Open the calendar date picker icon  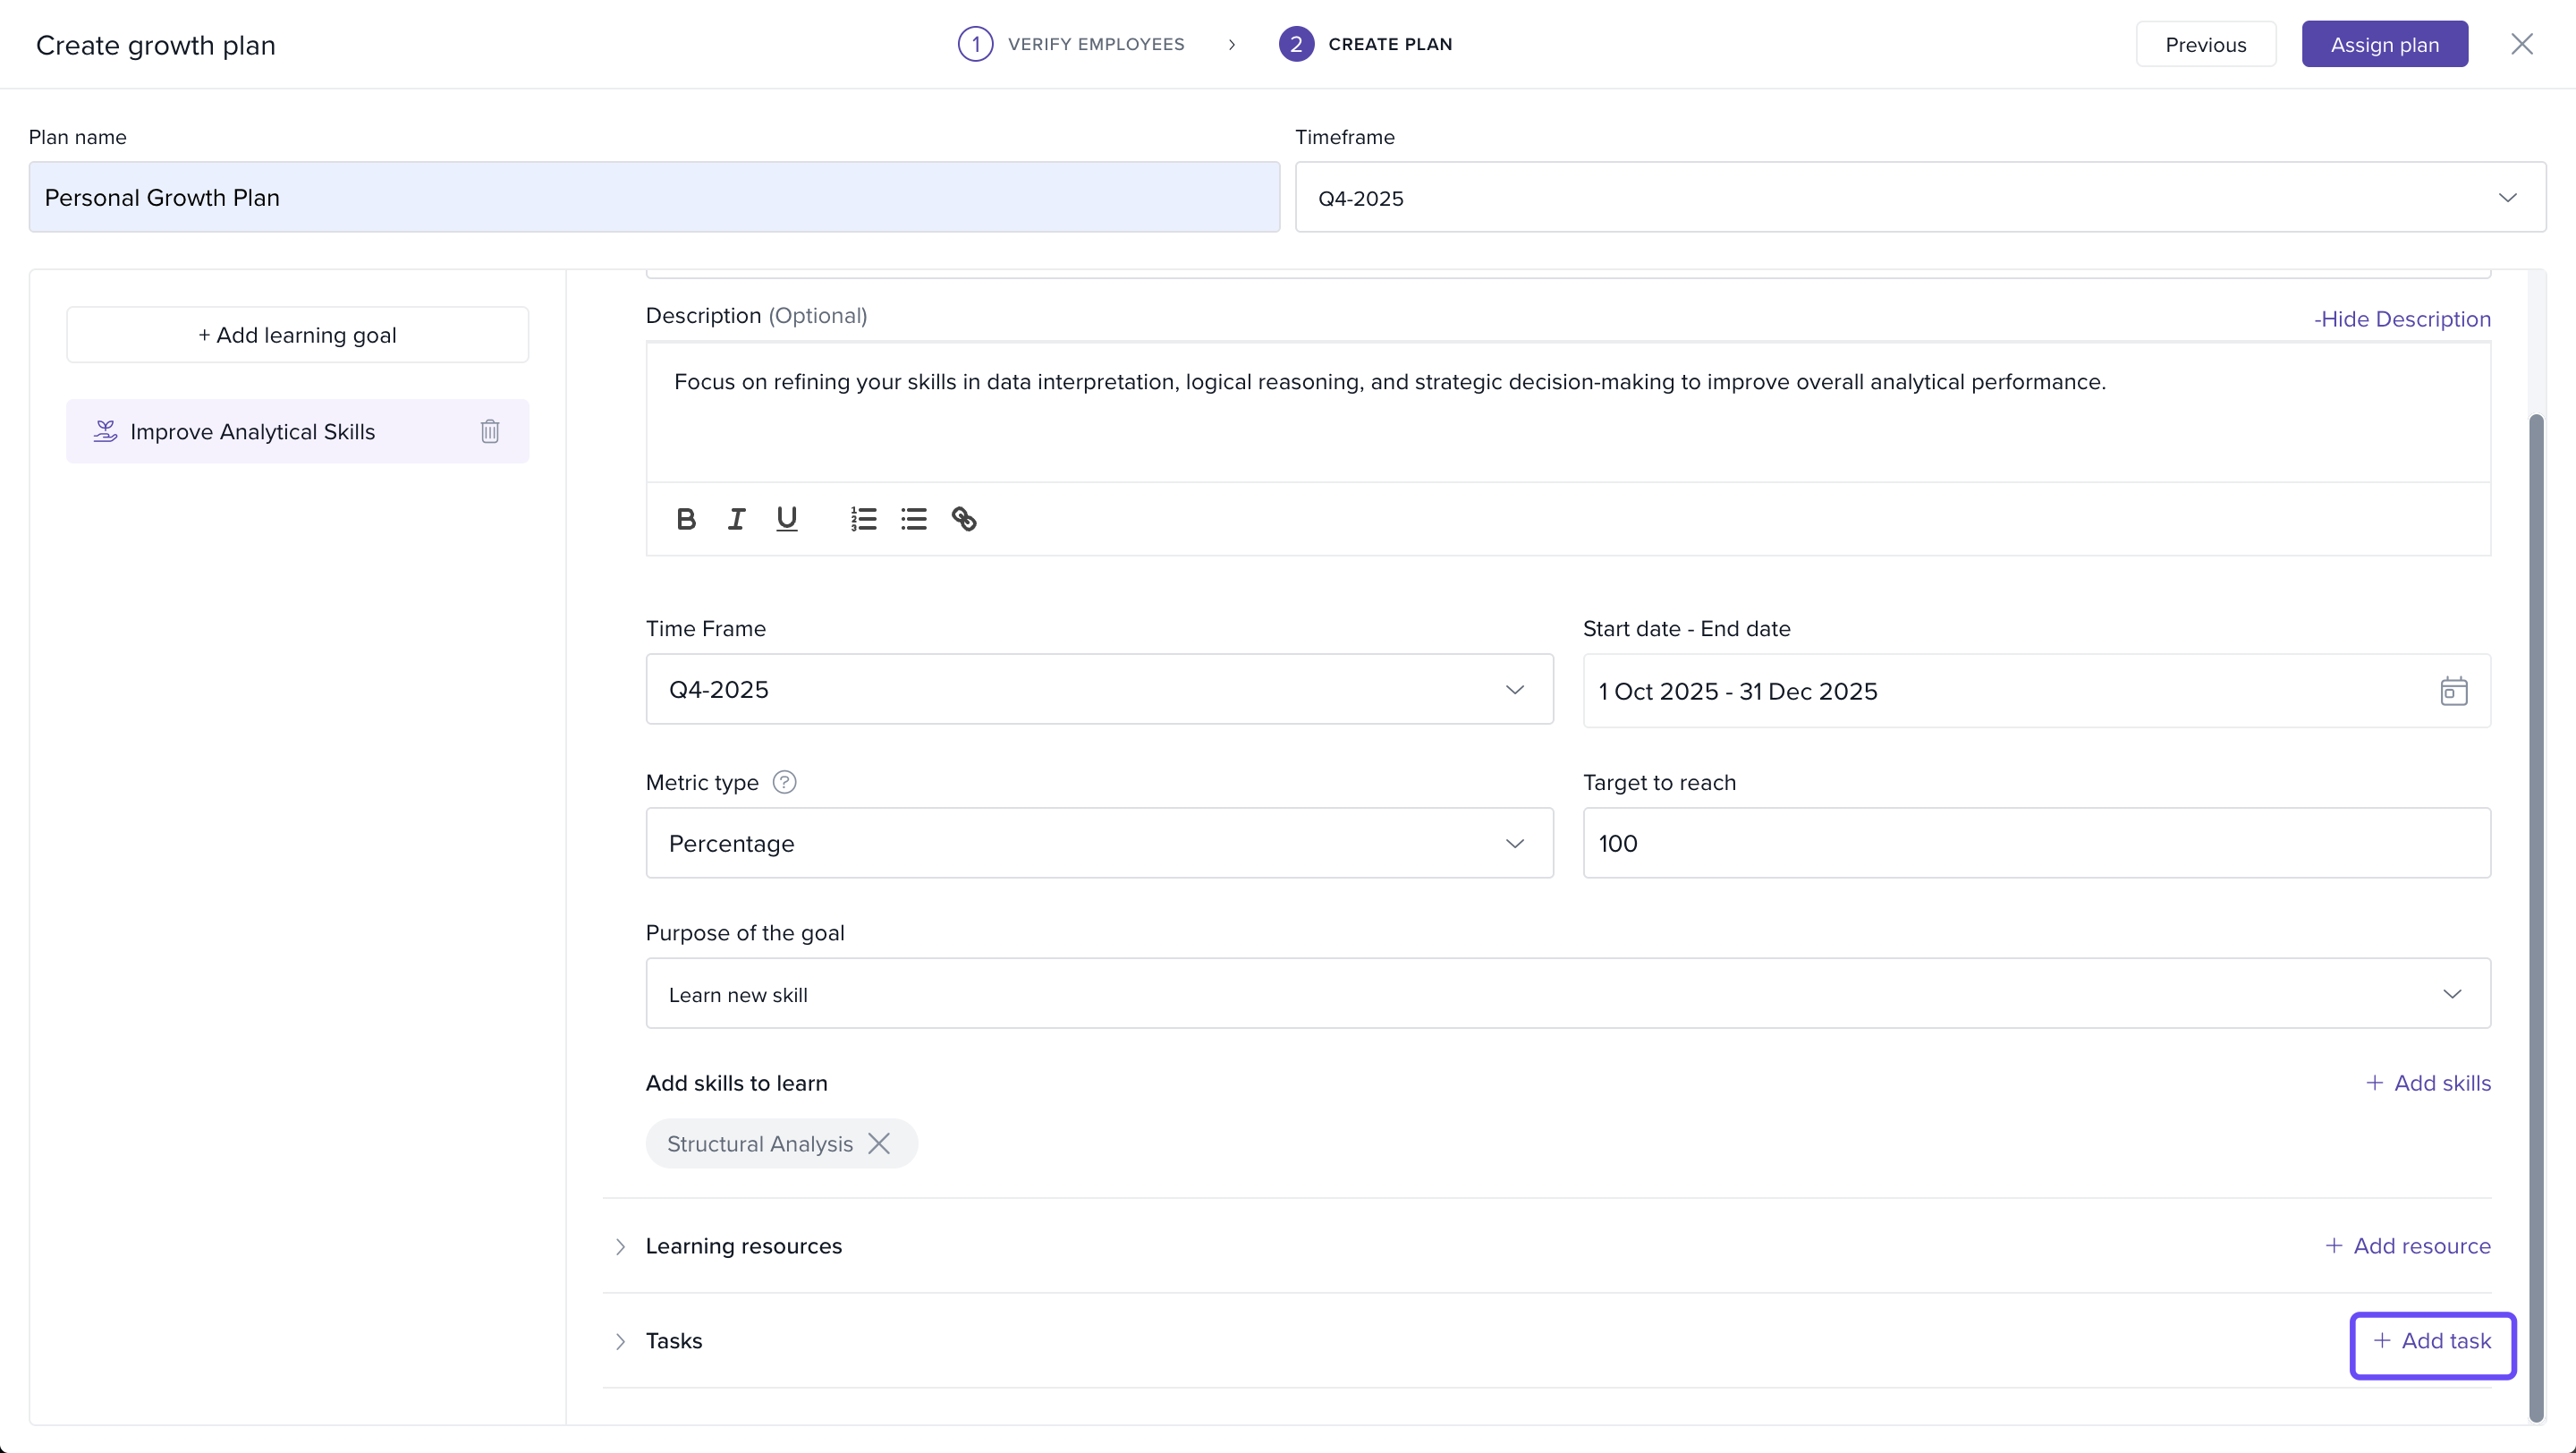click(2453, 691)
